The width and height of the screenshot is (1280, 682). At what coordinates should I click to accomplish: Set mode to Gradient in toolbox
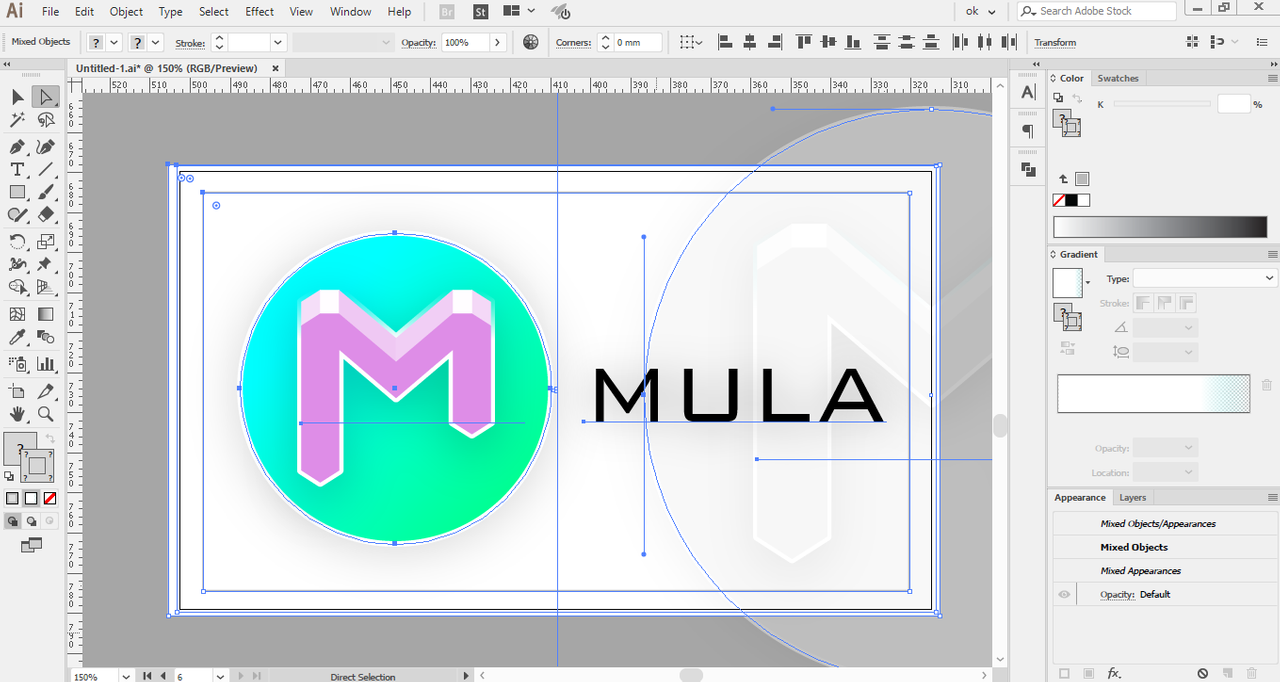[31, 498]
